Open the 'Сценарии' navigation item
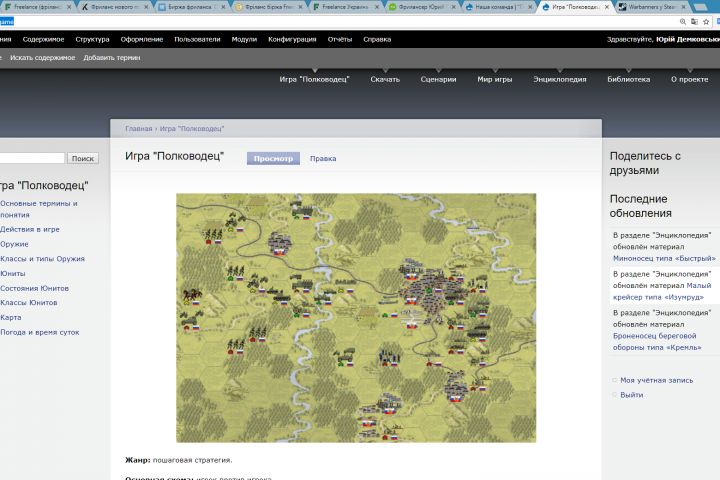720x480 pixels. click(x=438, y=79)
